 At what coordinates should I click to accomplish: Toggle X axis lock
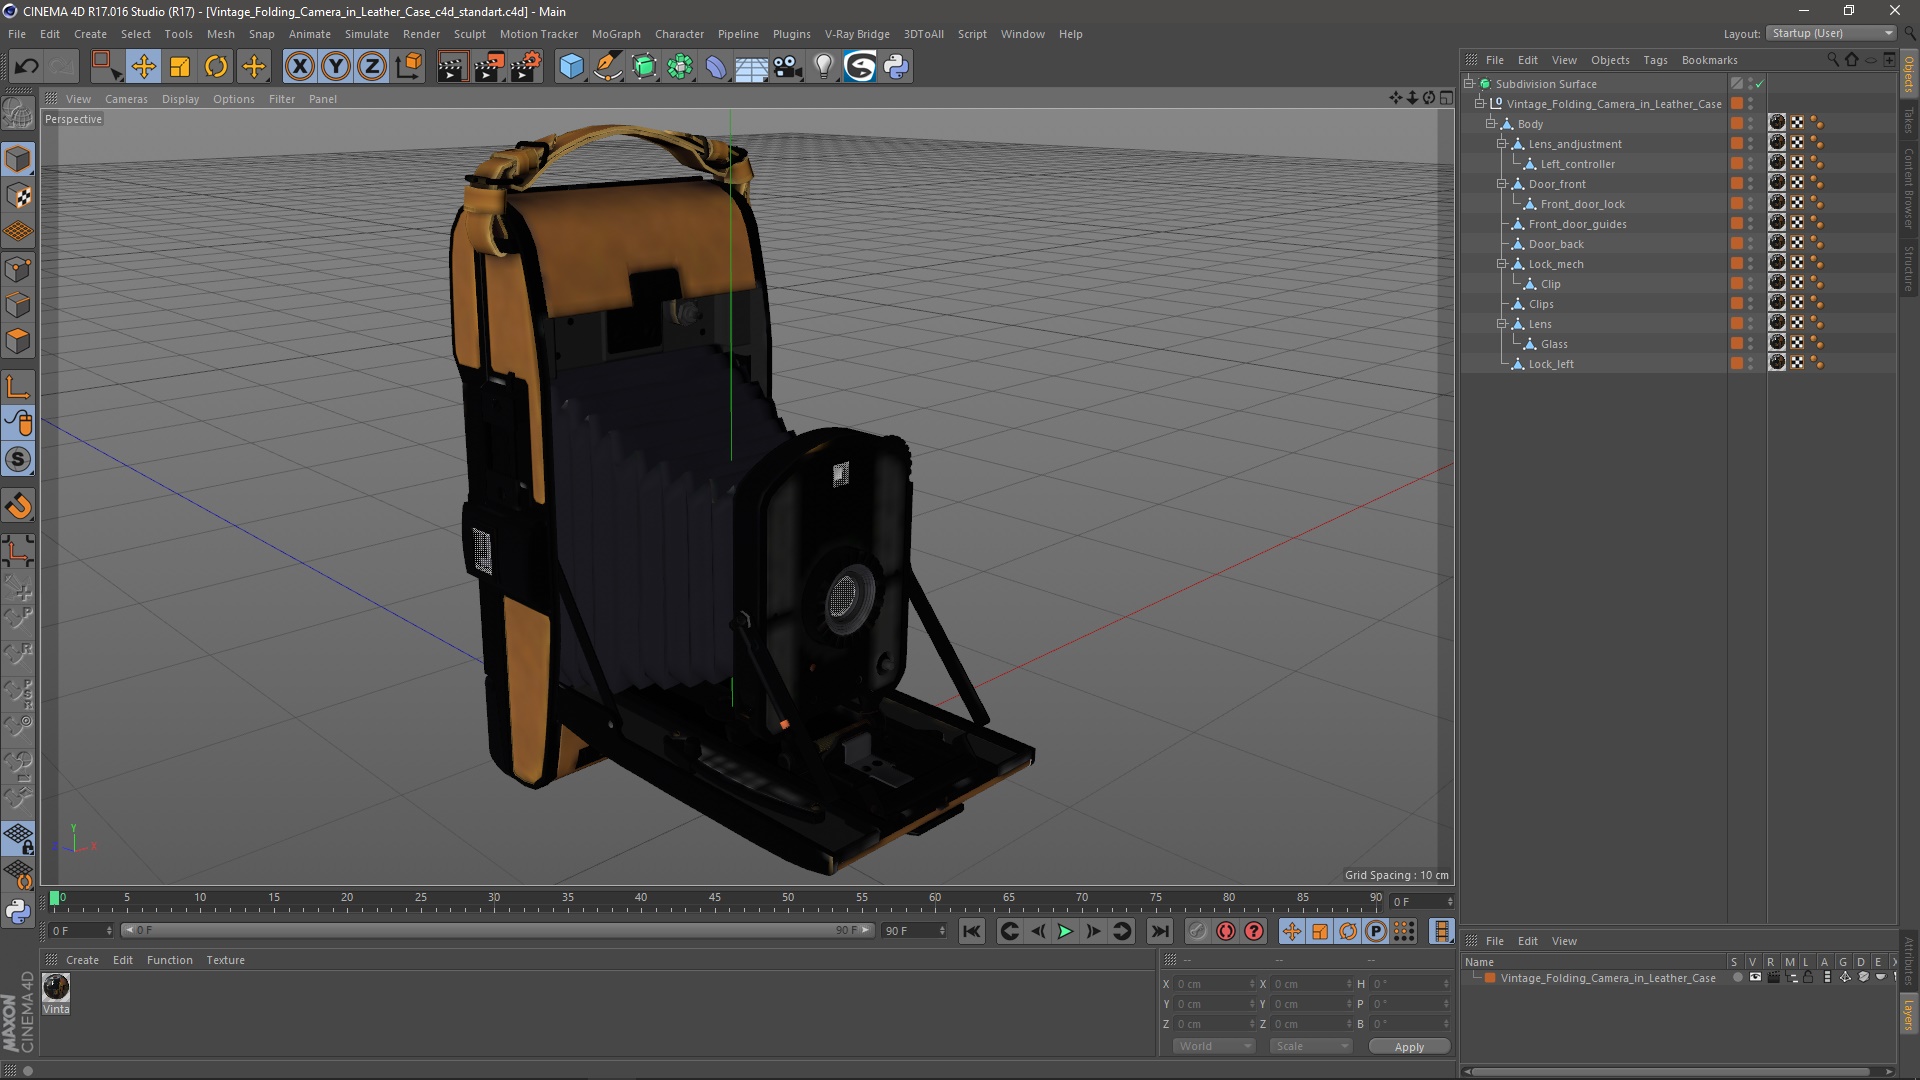[x=299, y=67]
